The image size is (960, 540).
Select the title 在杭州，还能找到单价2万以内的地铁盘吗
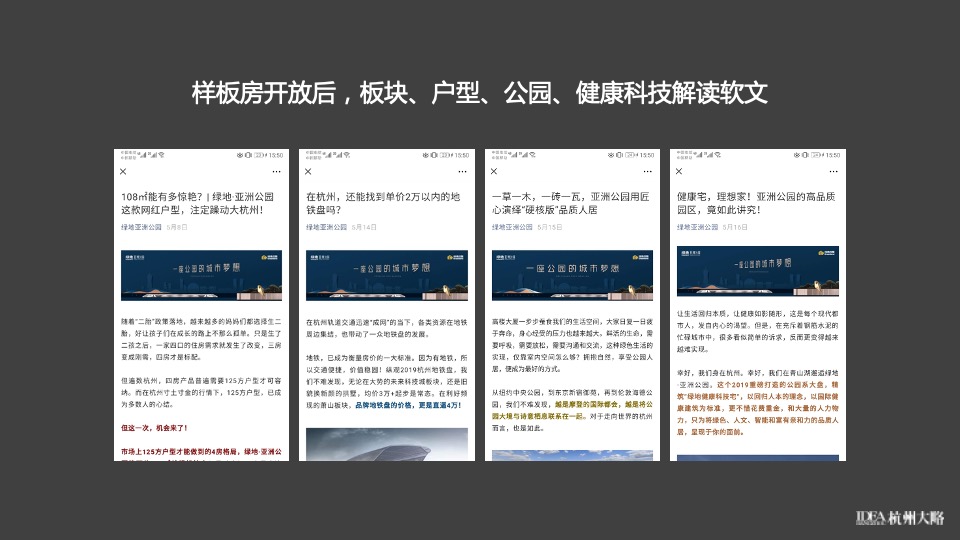click(383, 203)
